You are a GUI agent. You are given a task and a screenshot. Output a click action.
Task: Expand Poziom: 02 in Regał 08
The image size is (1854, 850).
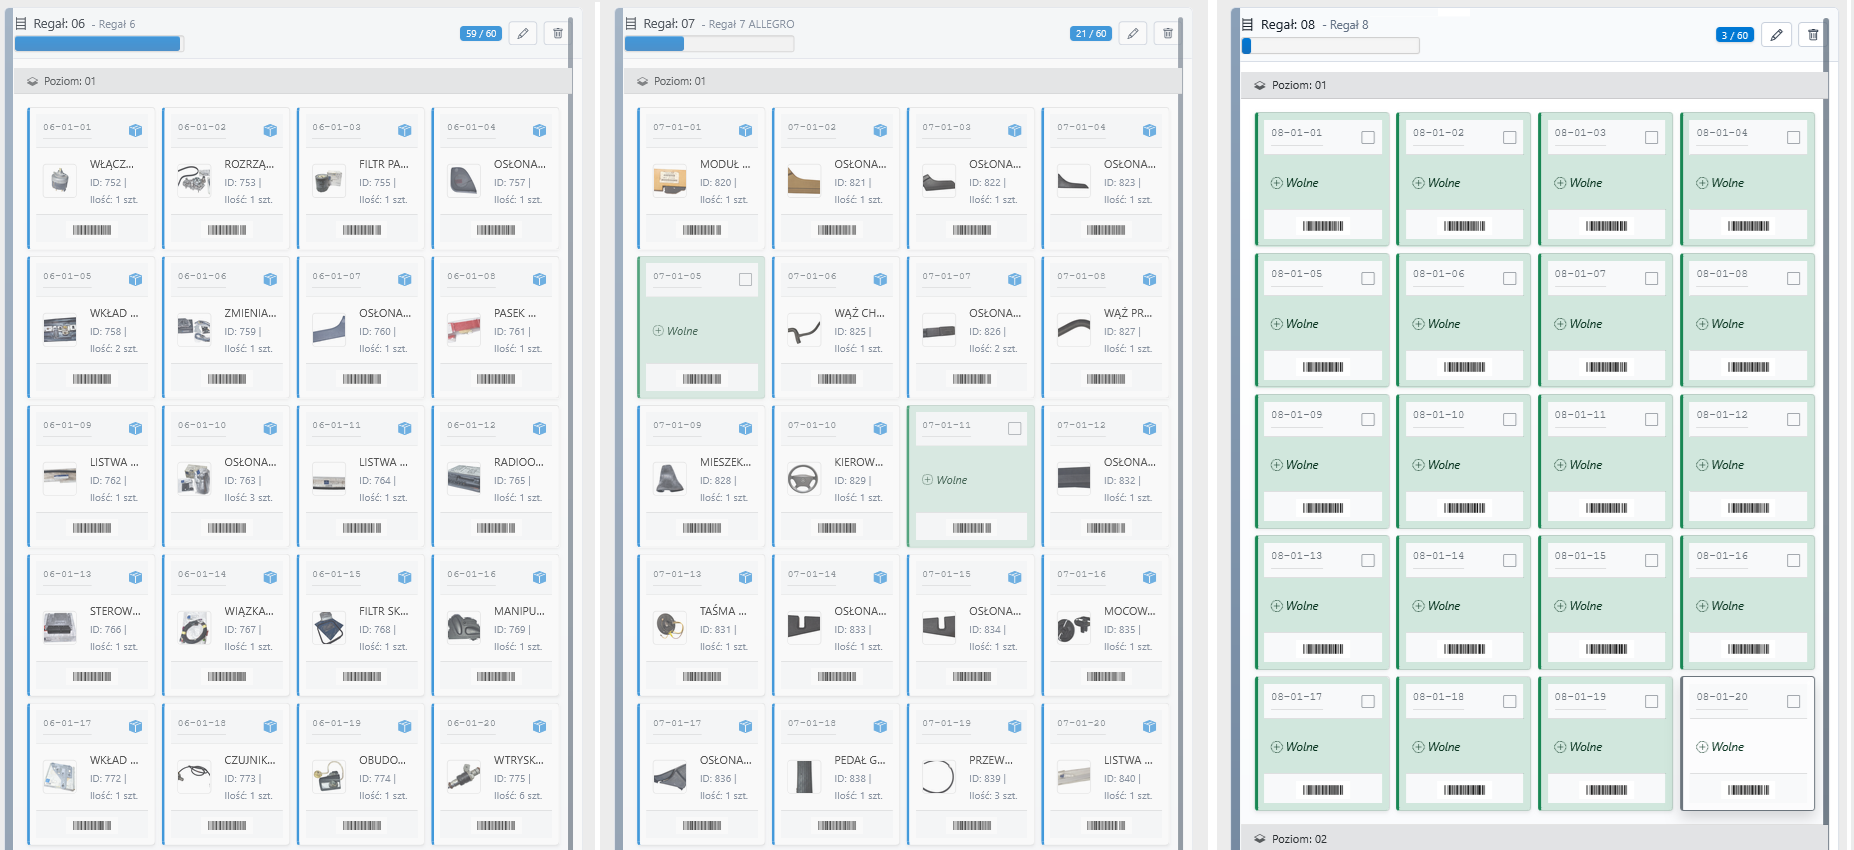1533,838
